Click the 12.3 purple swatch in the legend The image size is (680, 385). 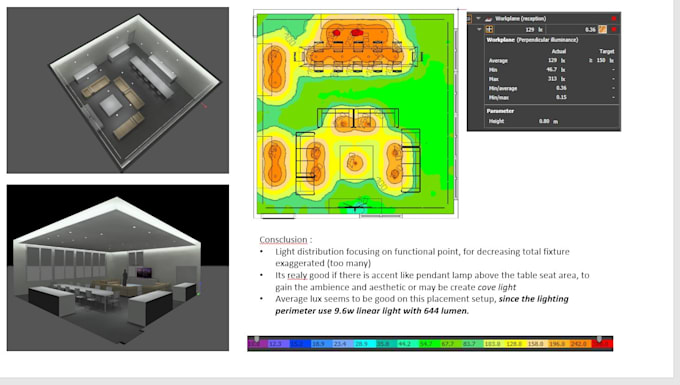[x=275, y=344]
